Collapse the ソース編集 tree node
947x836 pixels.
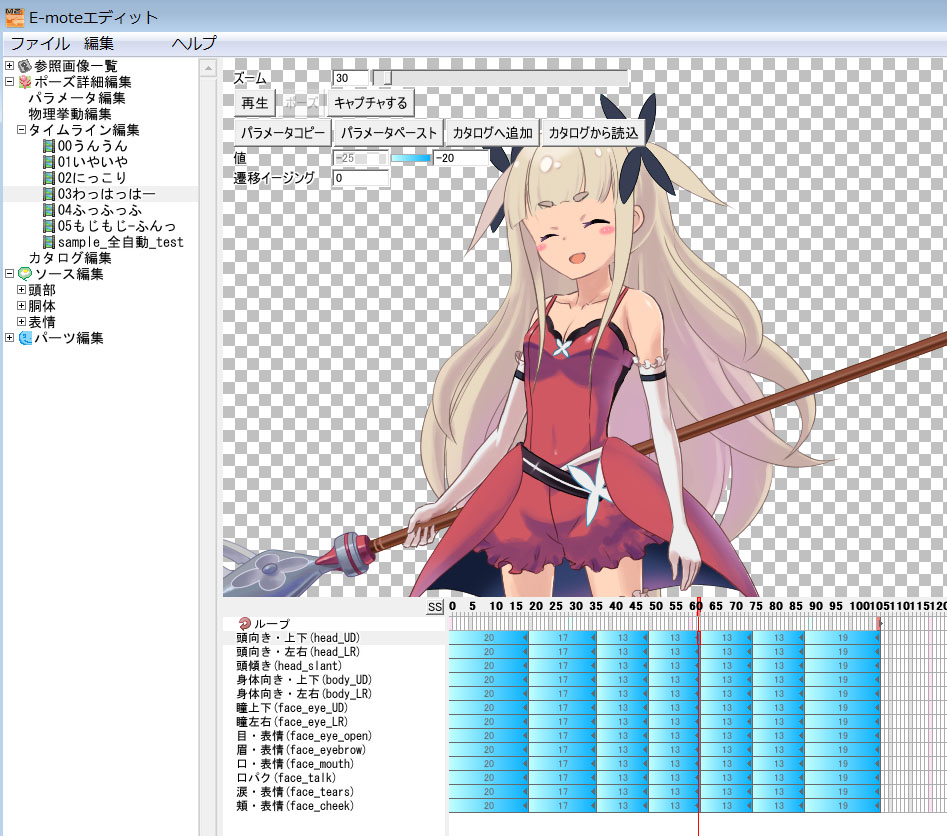pyautogui.click(x=9, y=274)
